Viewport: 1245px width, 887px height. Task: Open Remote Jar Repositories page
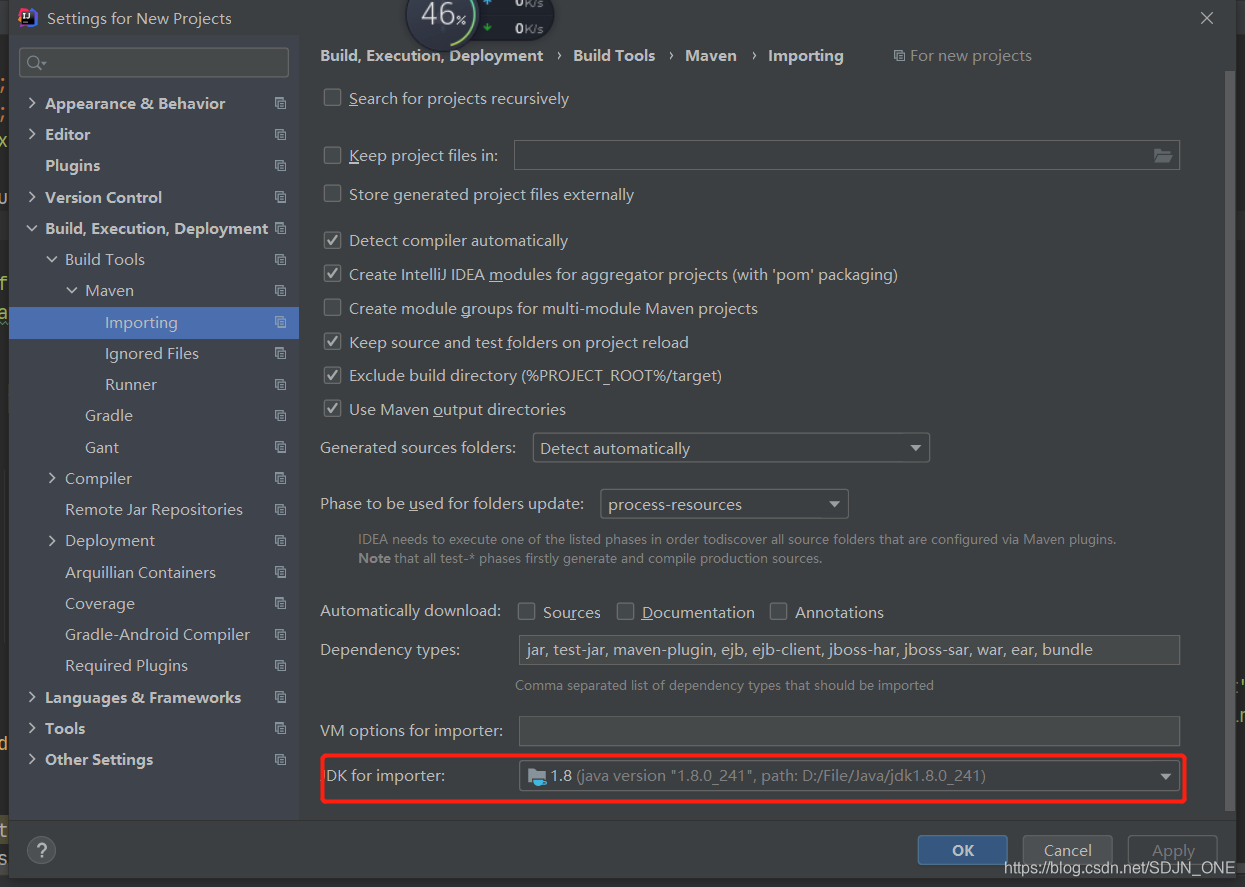[154, 509]
